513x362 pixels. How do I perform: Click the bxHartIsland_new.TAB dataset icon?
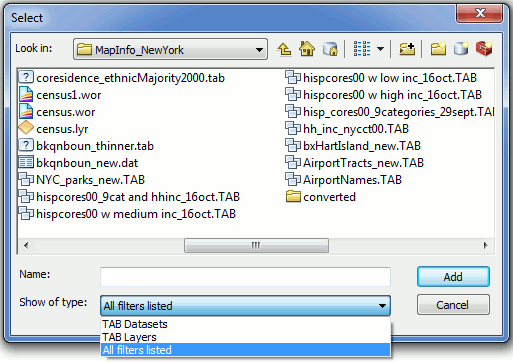(293, 146)
